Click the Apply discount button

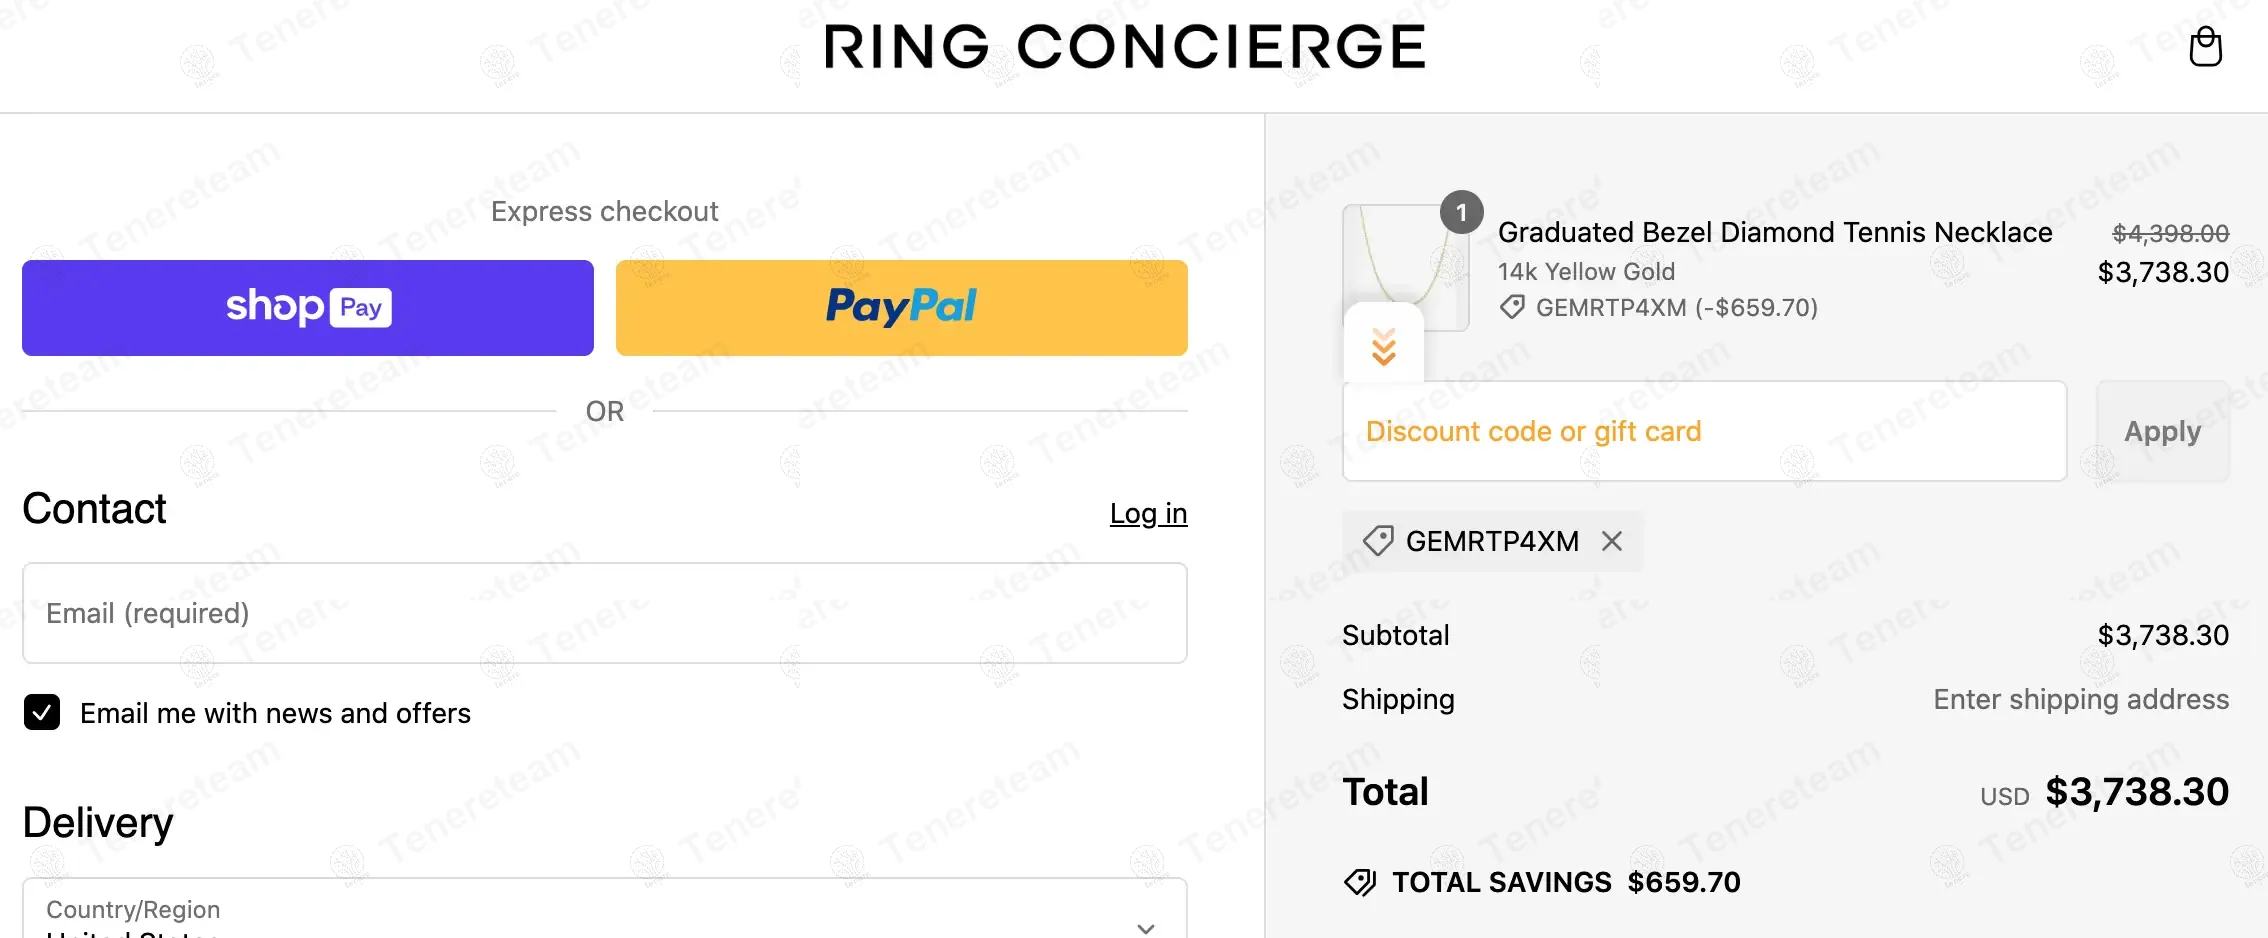2162,431
